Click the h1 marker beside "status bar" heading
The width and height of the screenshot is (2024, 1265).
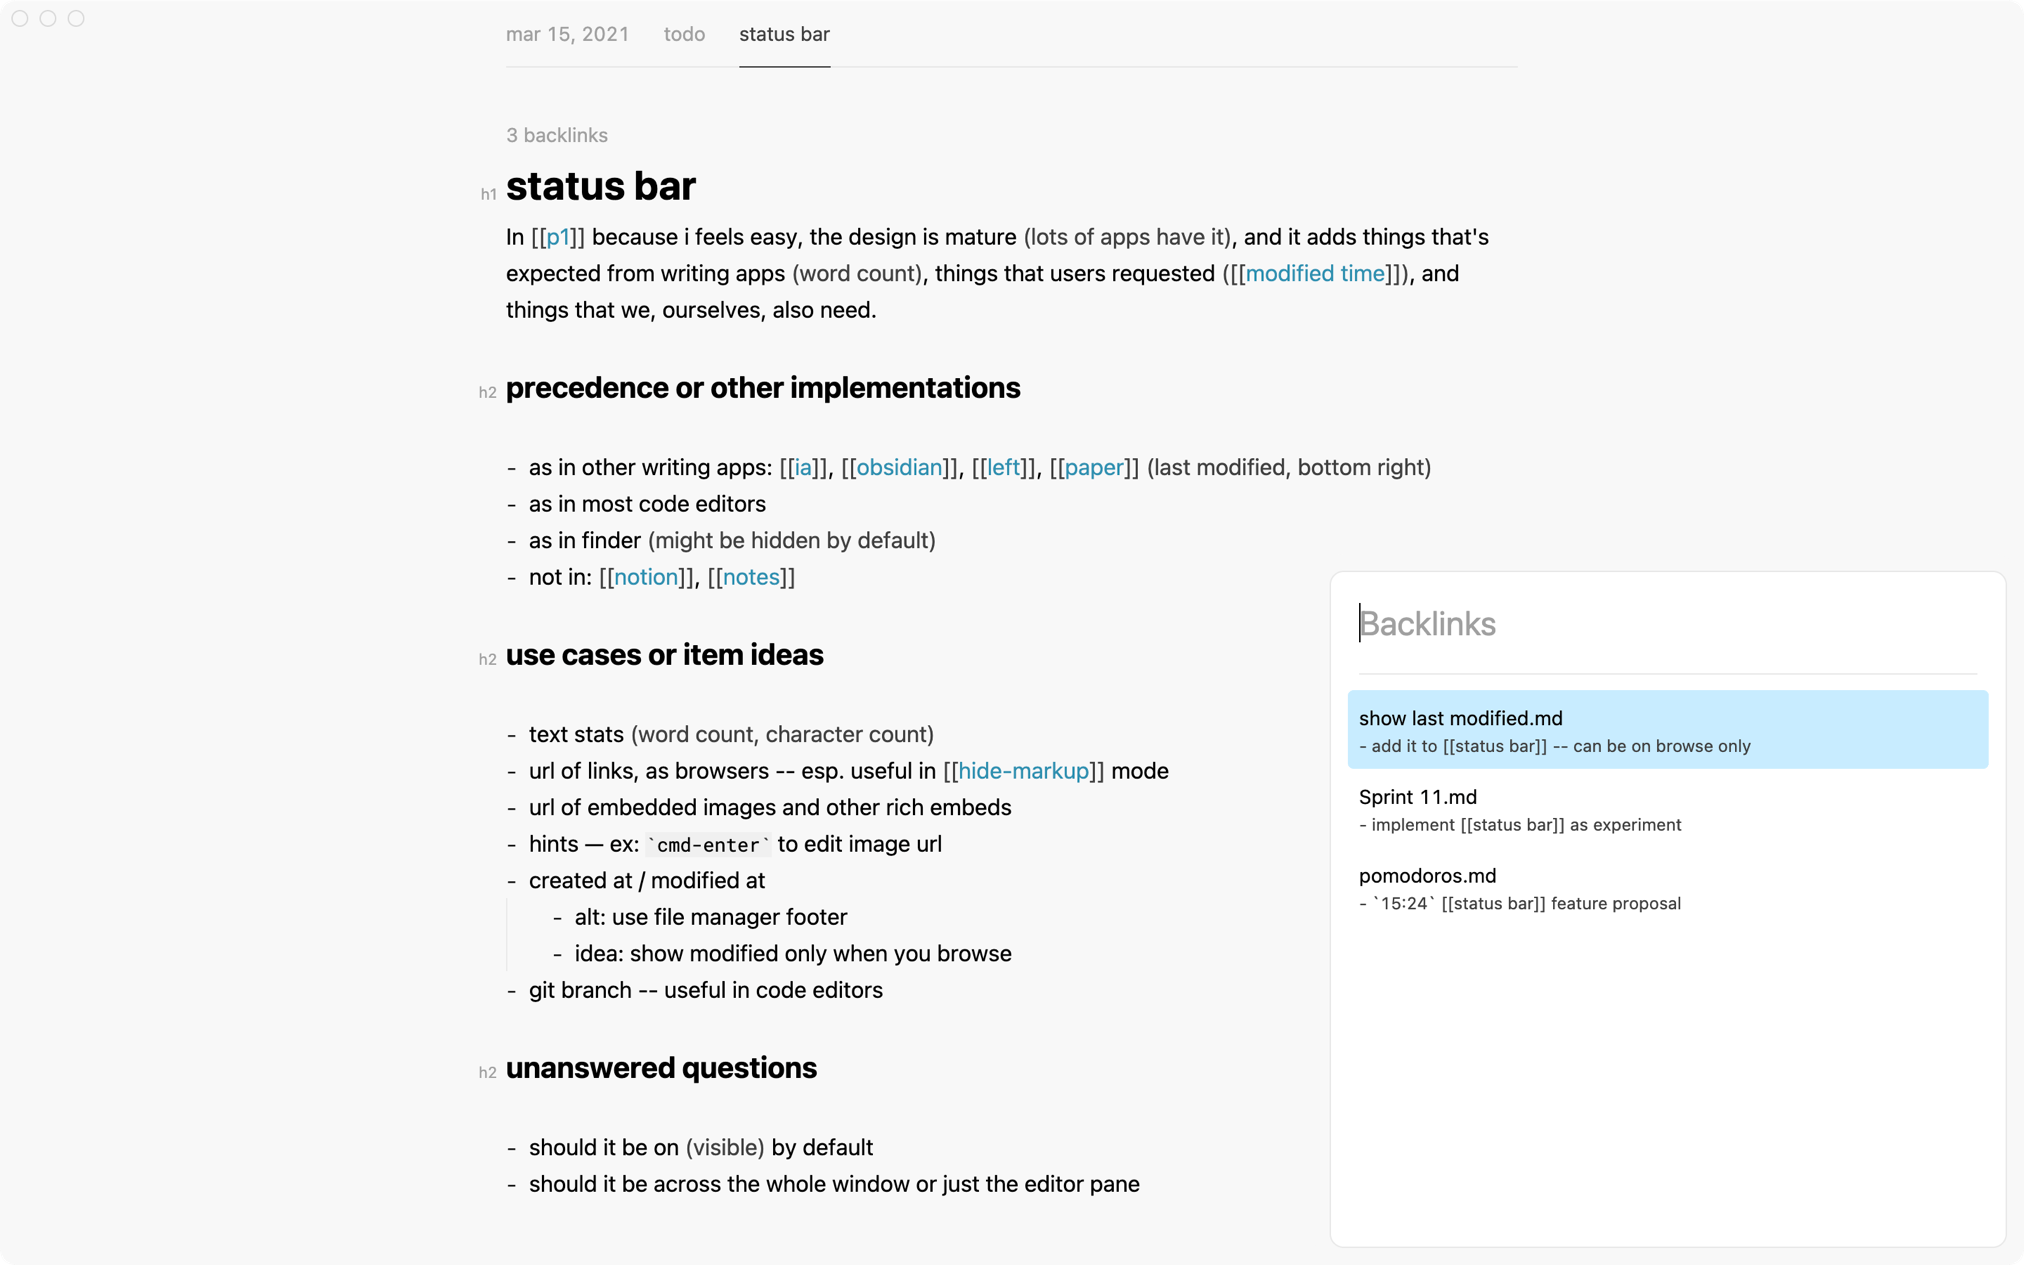click(x=488, y=192)
